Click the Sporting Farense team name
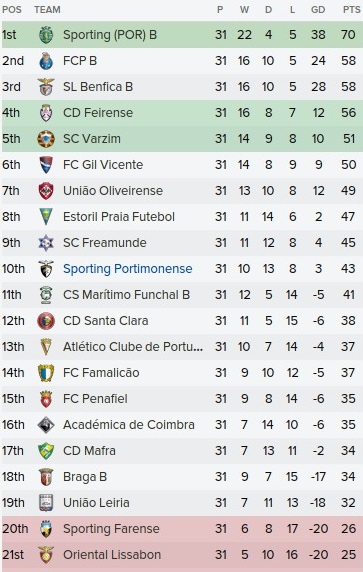Image resolution: width=363 pixels, height=572 pixels. click(x=111, y=529)
